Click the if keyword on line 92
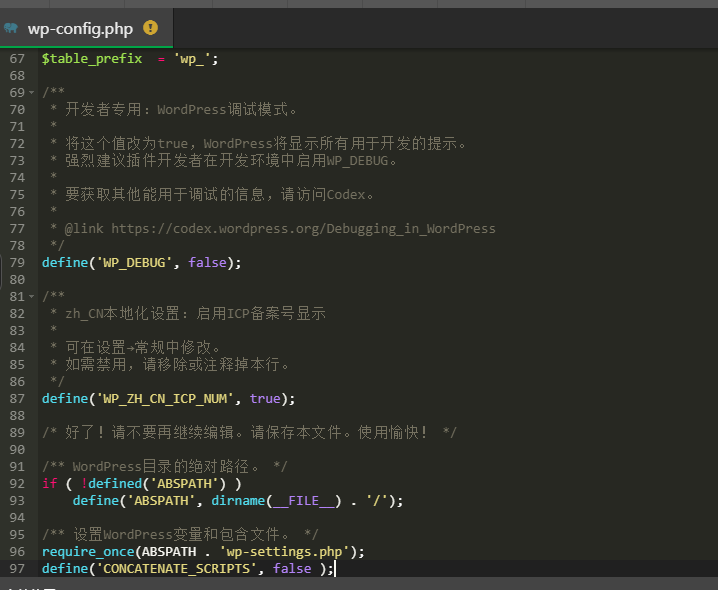This screenshot has height=590, width=718. (x=49, y=484)
